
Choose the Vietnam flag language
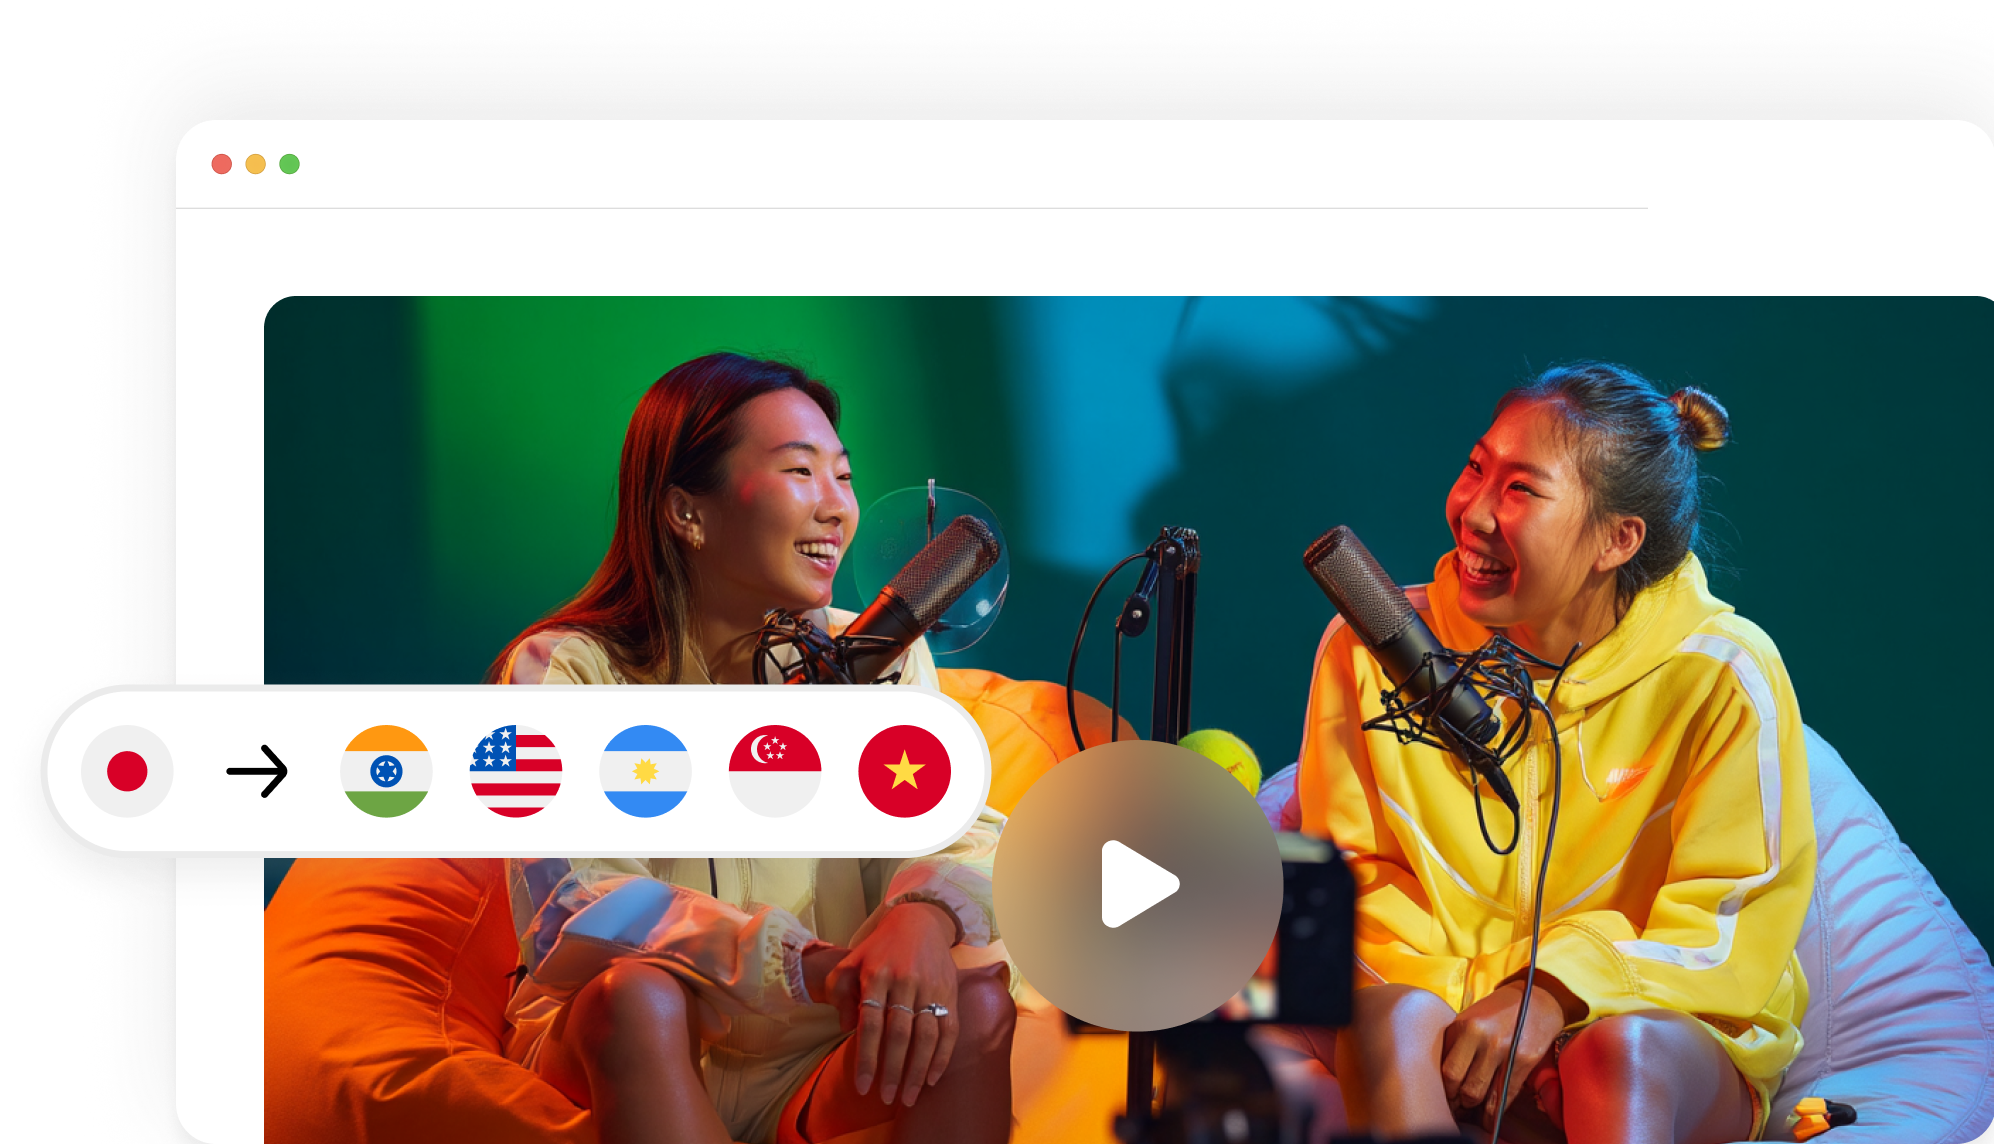coord(904,771)
